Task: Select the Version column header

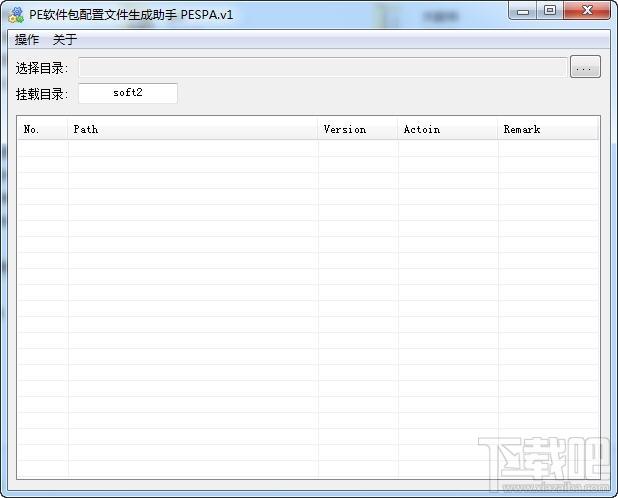Action: pyautogui.click(x=358, y=129)
